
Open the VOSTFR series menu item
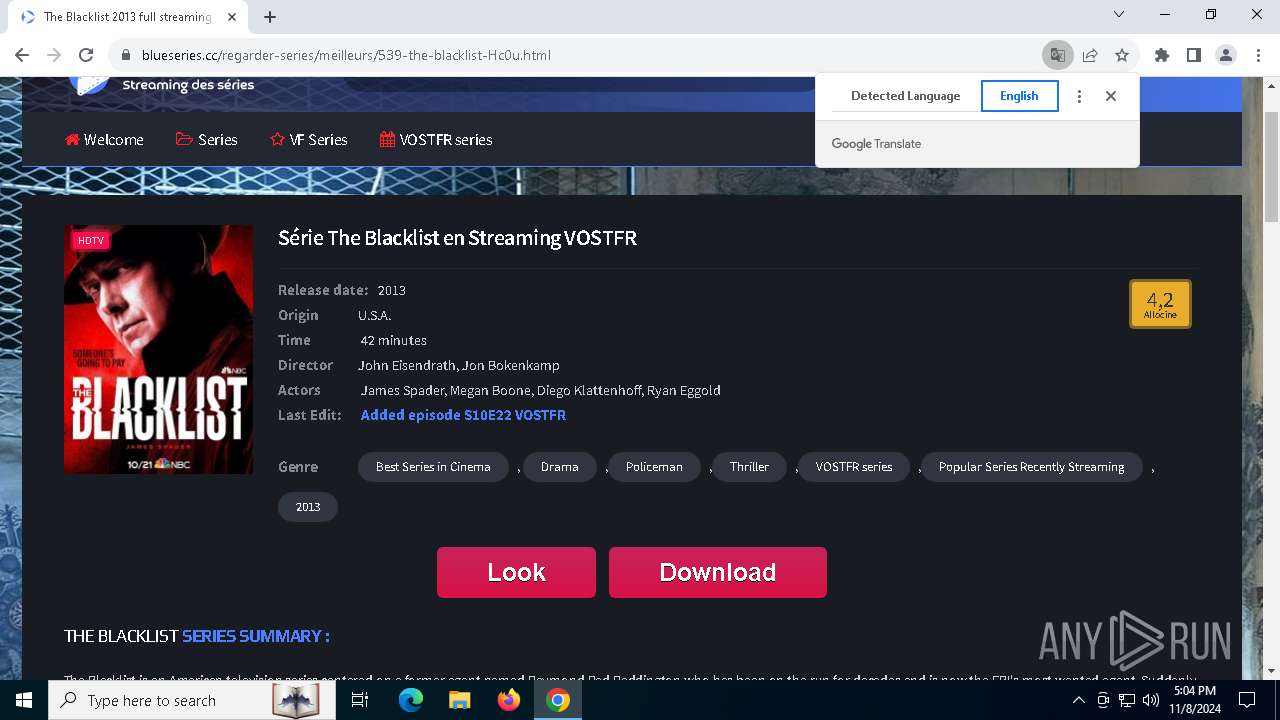436,140
